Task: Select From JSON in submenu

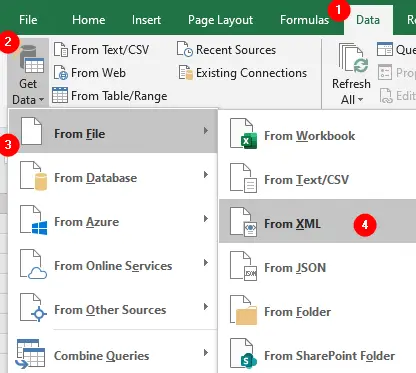Action: pyautogui.click(x=318, y=265)
